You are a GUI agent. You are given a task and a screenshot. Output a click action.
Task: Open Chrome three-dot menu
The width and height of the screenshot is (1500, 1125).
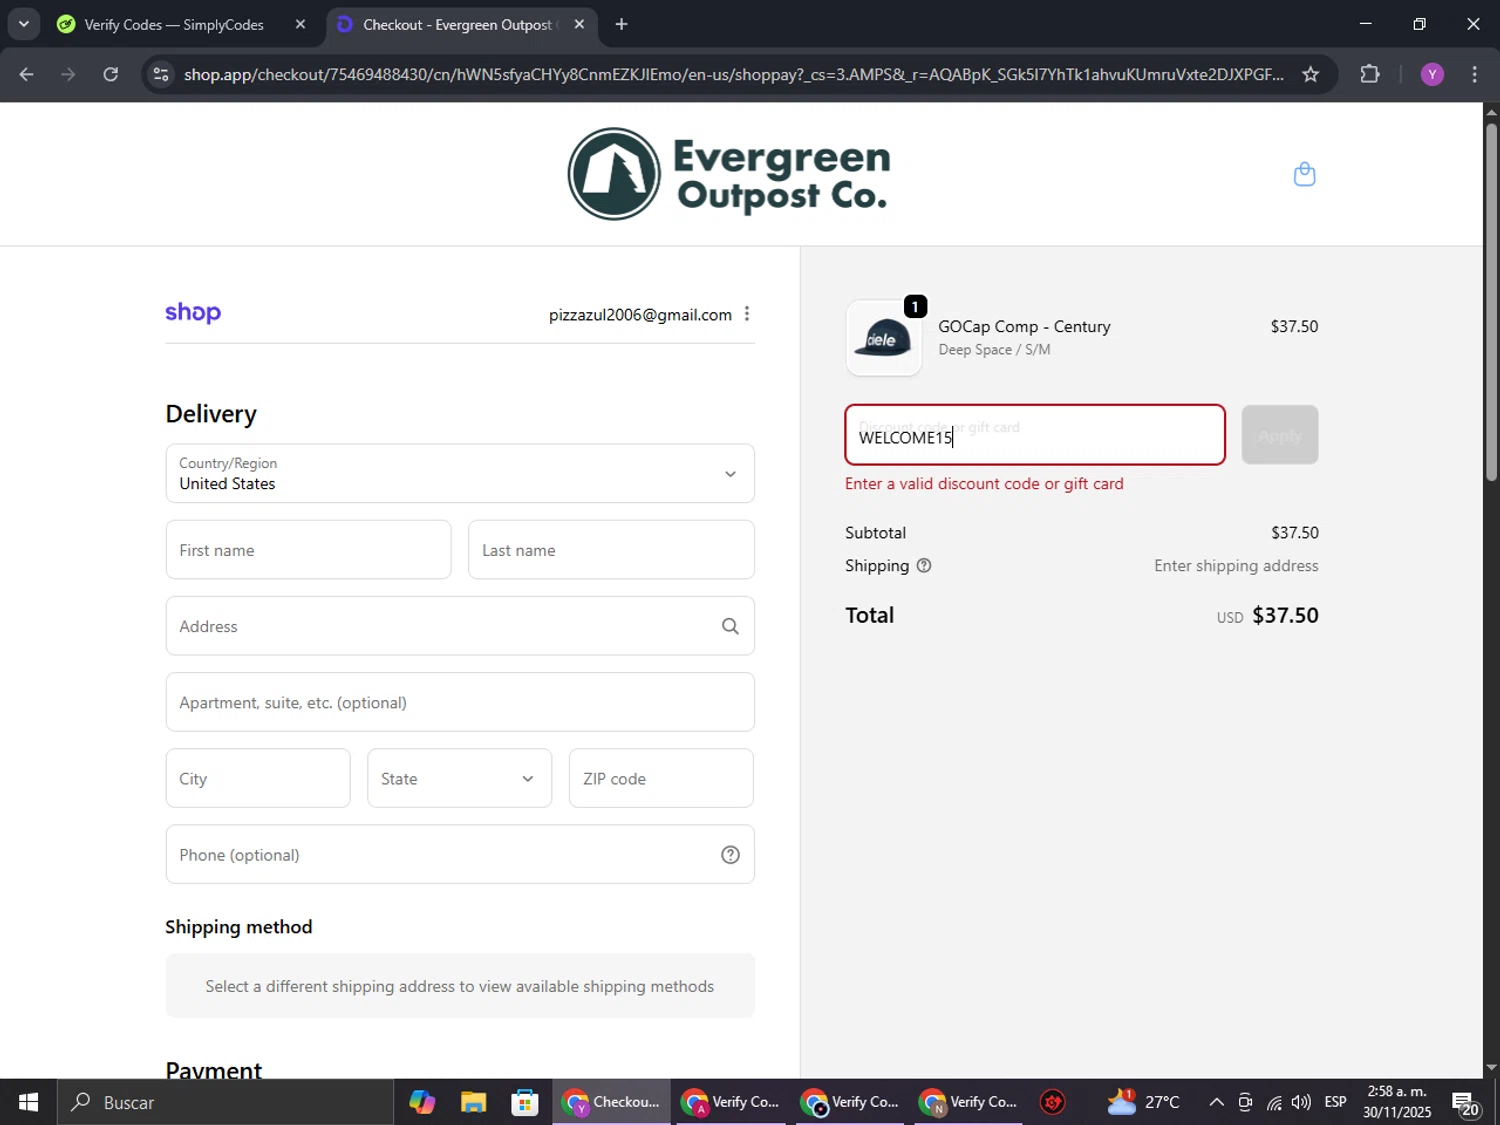tap(1474, 74)
